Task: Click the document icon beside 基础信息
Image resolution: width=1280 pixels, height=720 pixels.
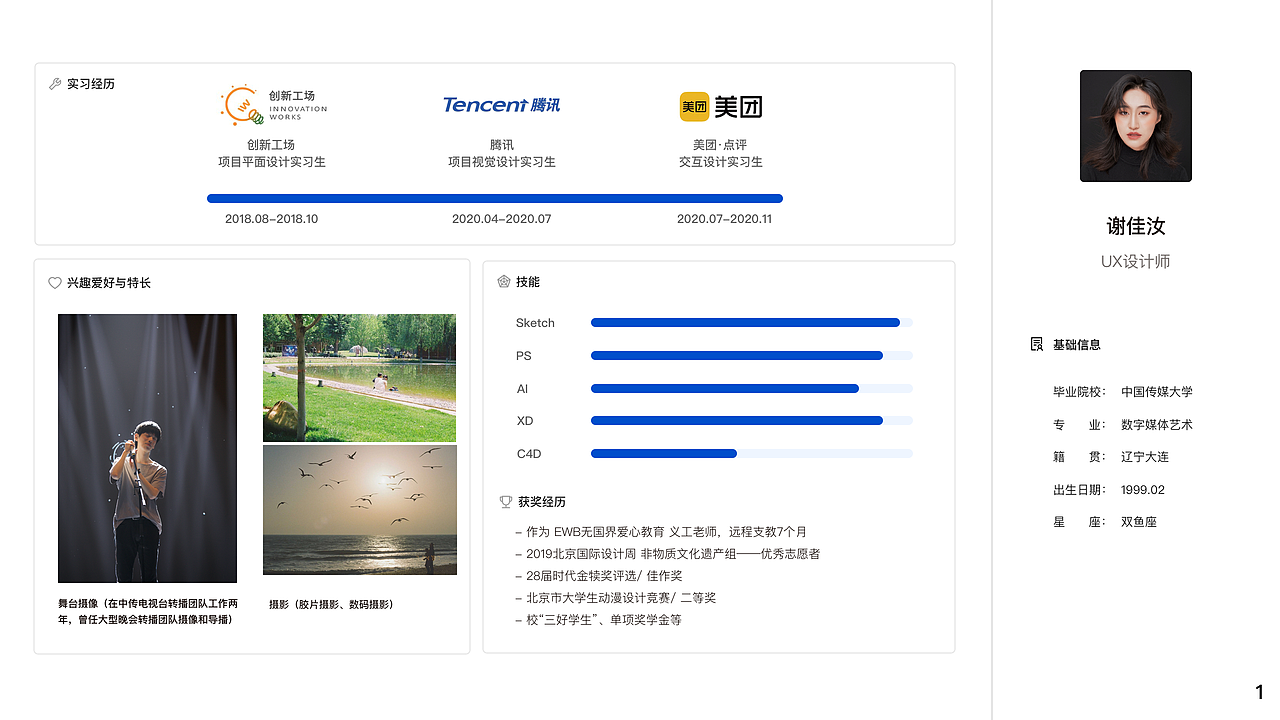Action: click(x=1037, y=344)
